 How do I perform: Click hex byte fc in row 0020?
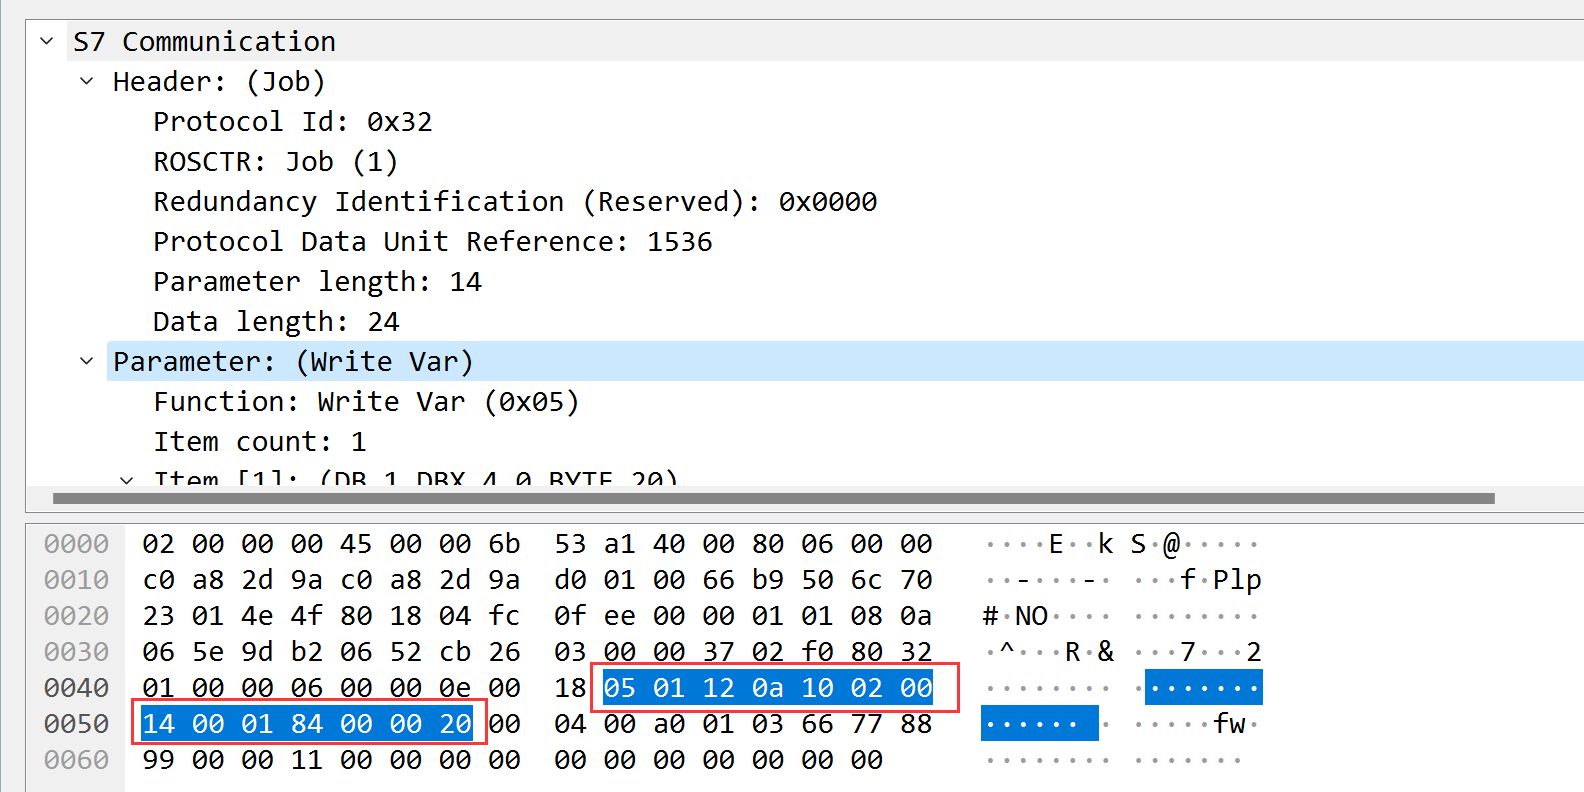tap(504, 616)
